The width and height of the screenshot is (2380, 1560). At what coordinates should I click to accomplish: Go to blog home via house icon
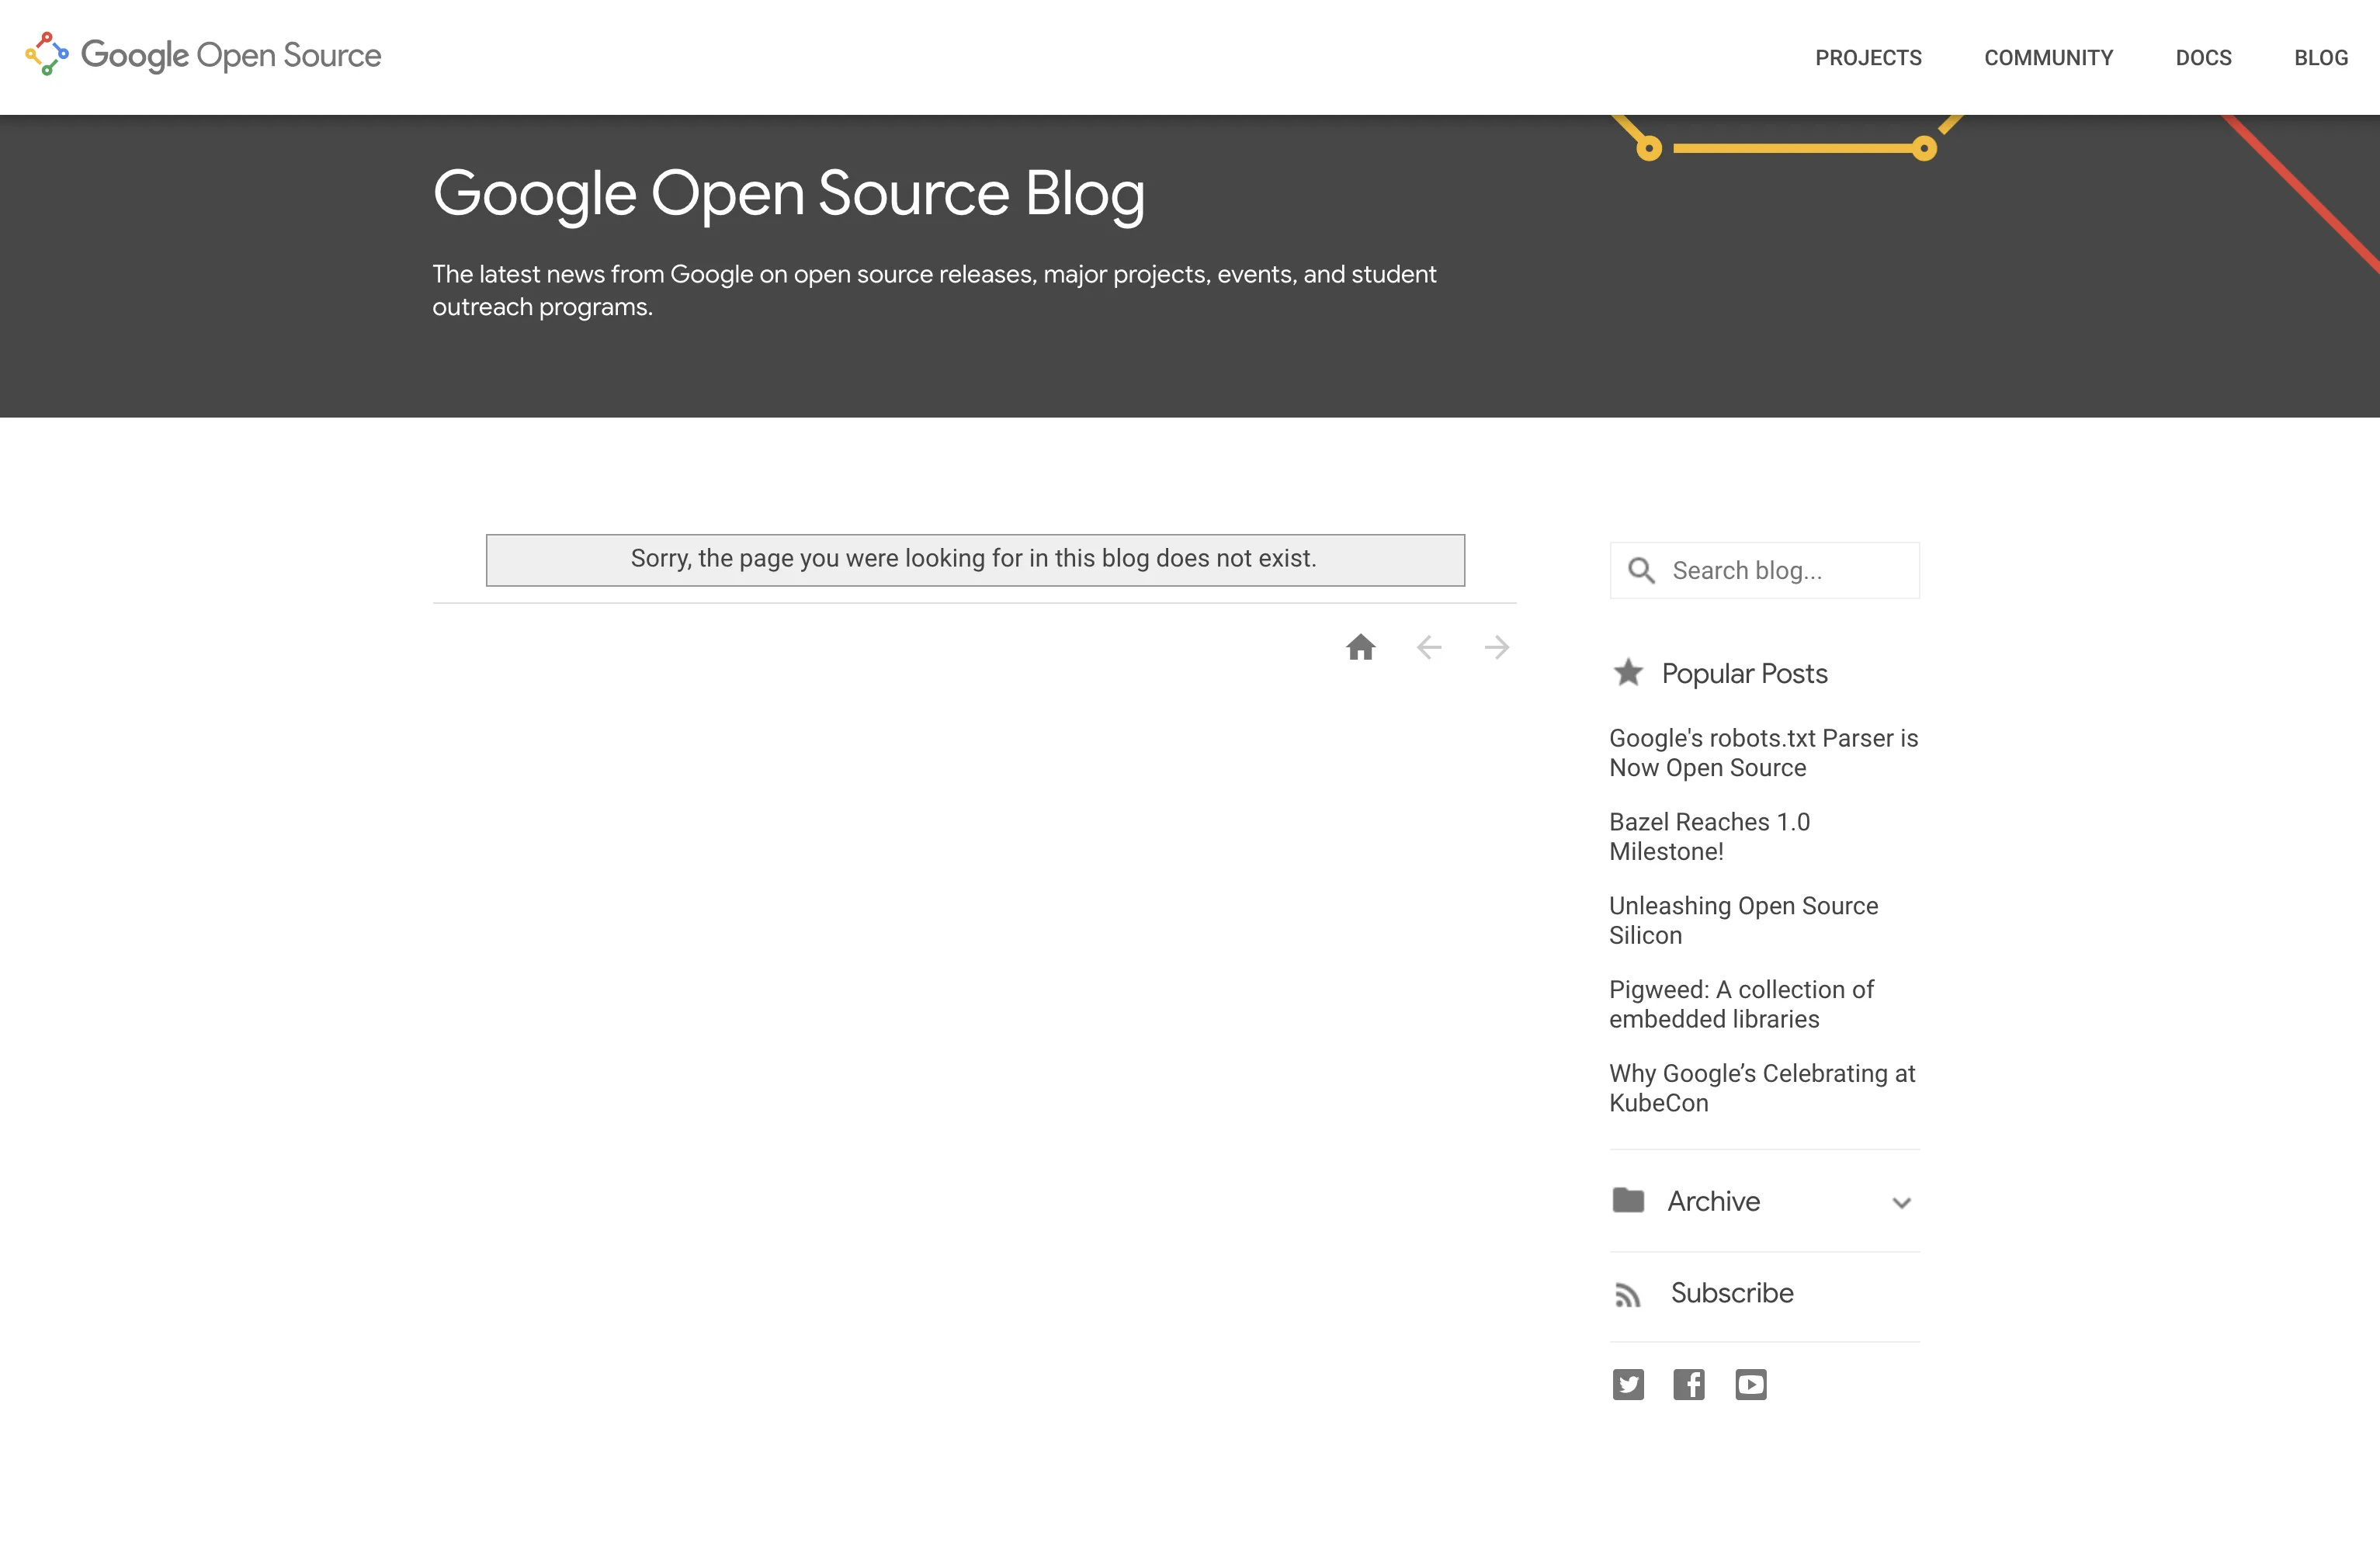coord(1360,648)
